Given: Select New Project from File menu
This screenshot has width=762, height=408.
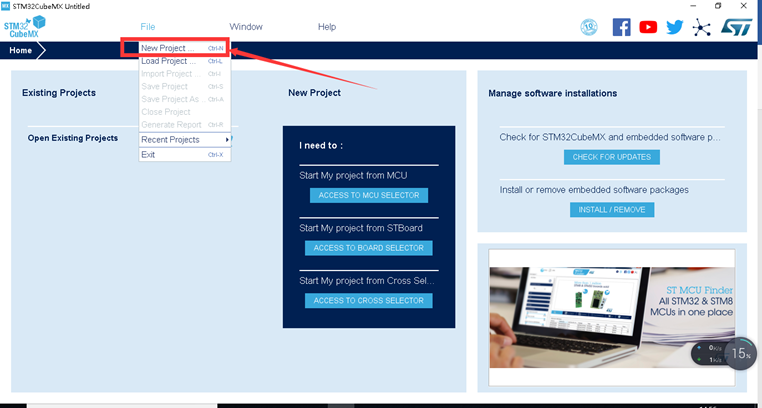Looking at the screenshot, I should coord(185,48).
